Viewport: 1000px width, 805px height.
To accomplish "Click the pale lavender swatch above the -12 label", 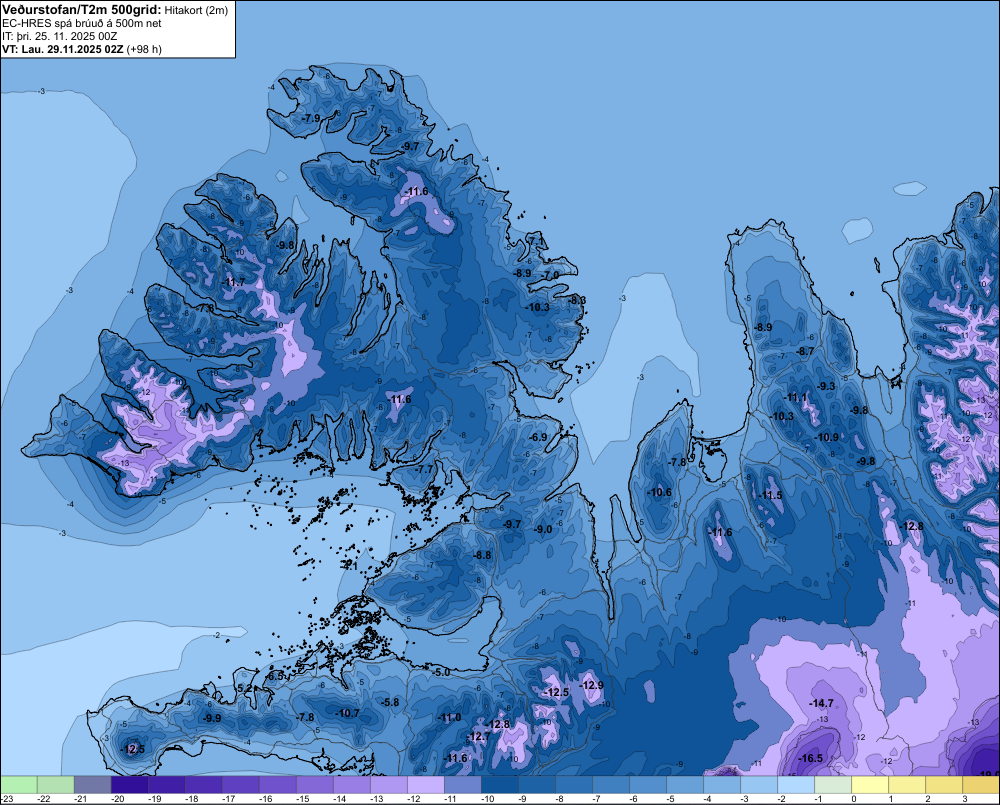I will point(425,784).
